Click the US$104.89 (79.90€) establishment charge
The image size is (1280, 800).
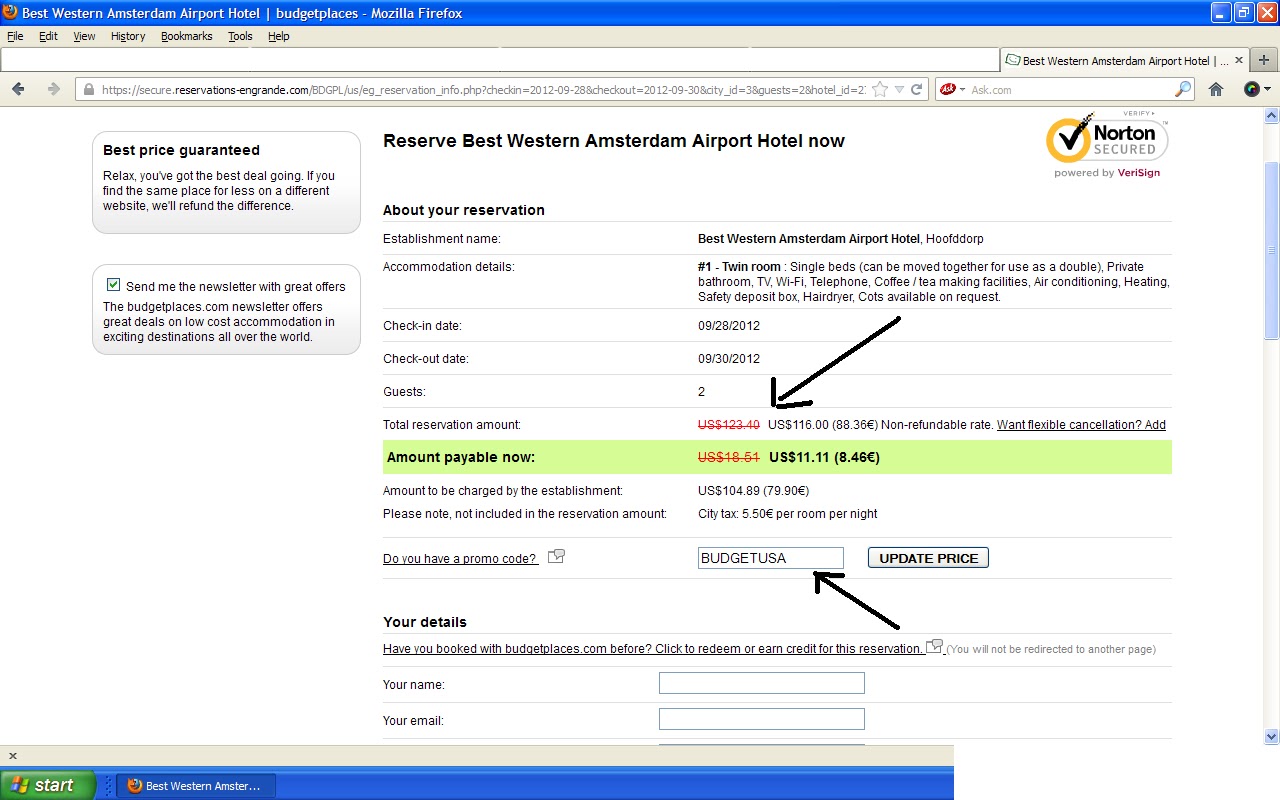(x=753, y=491)
